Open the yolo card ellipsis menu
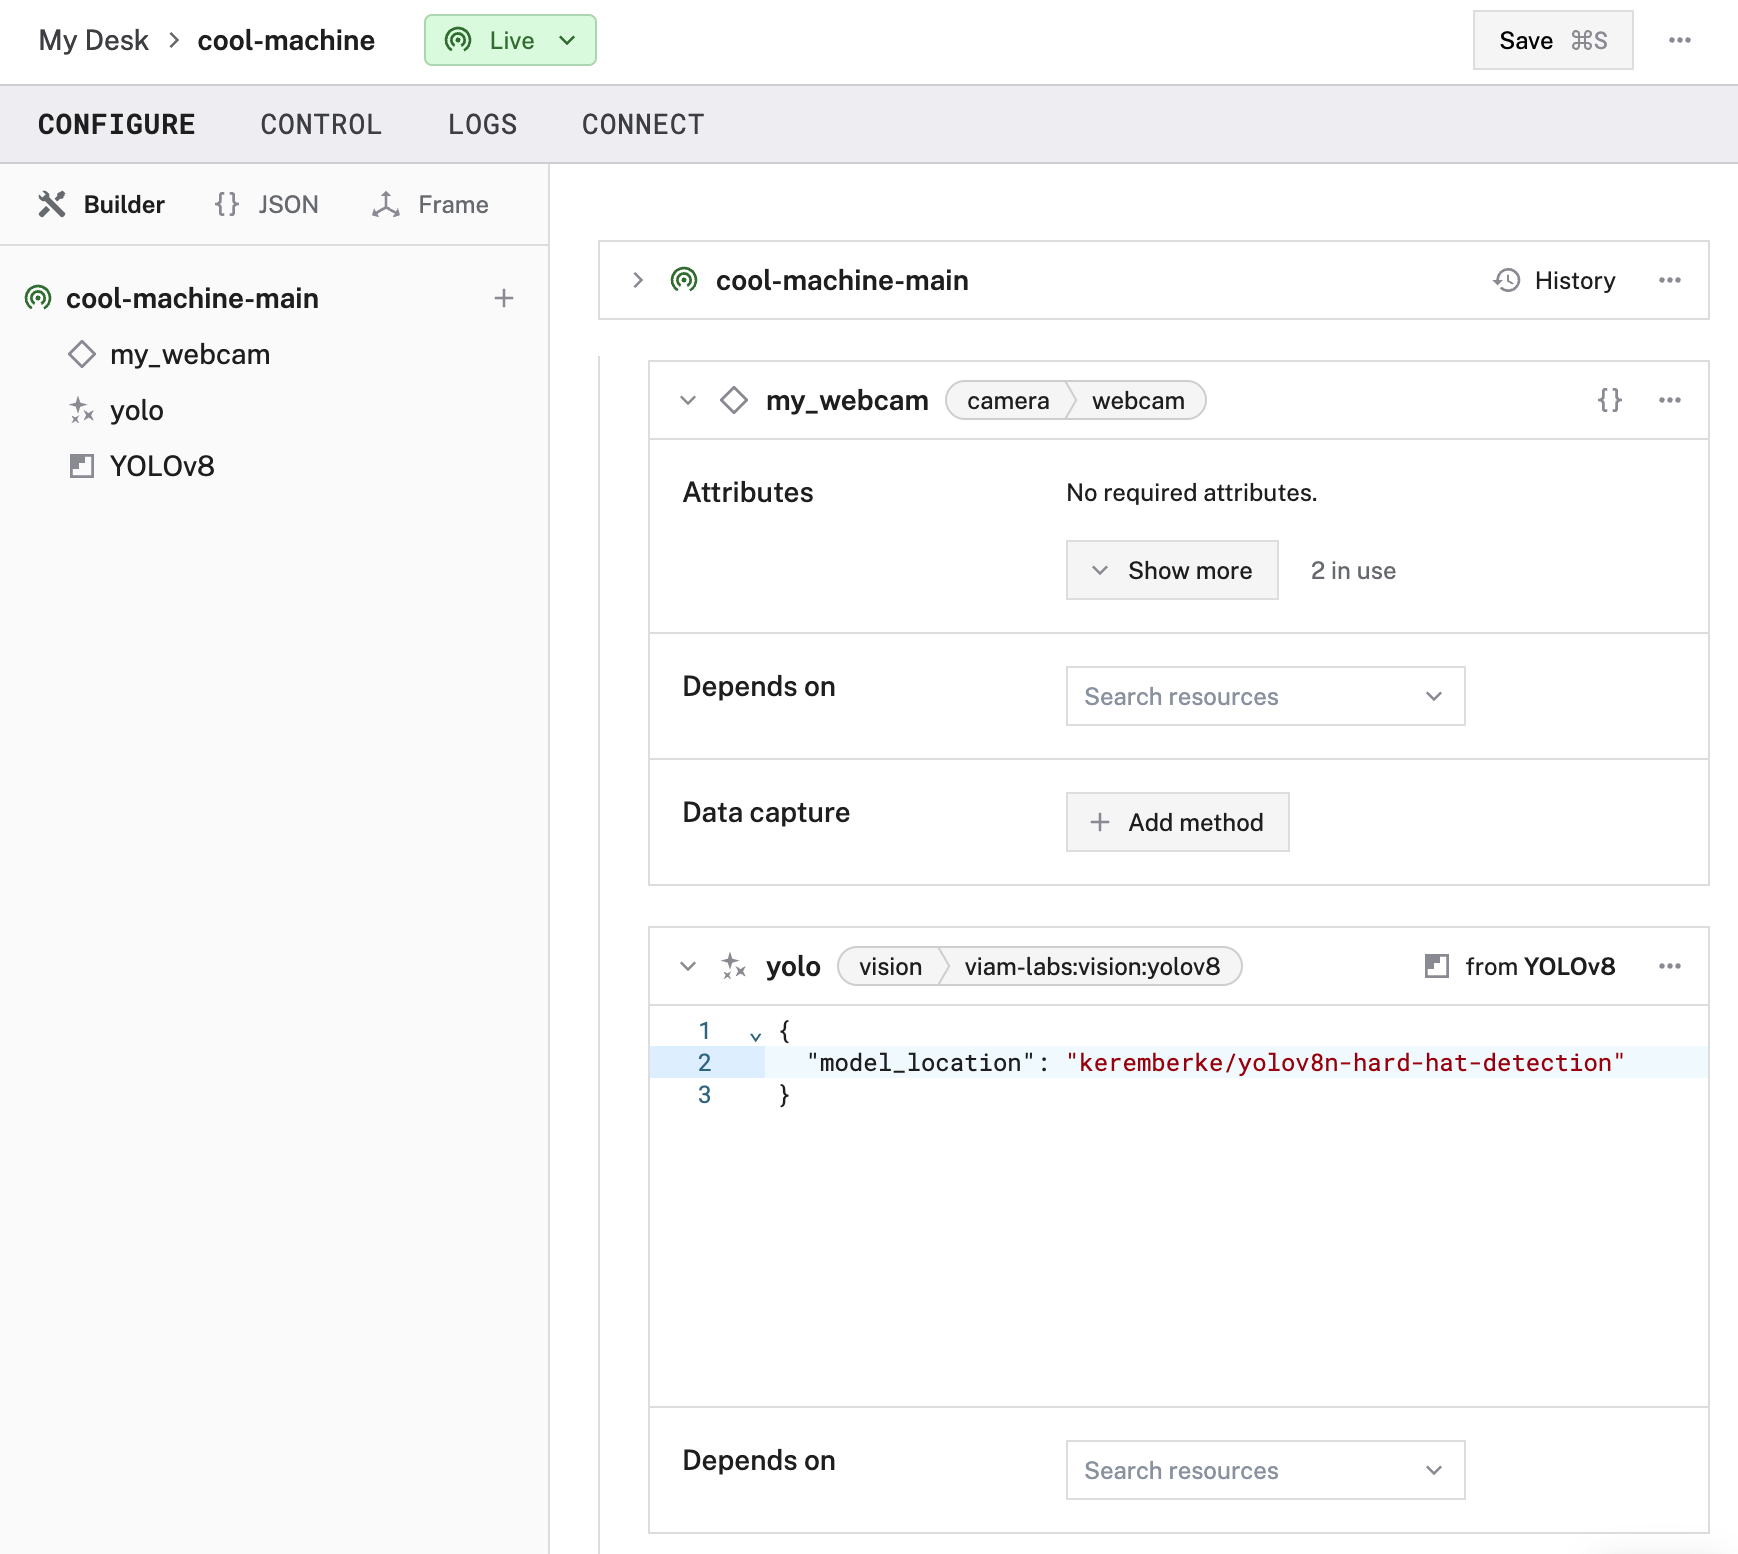This screenshot has width=1738, height=1554. (x=1669, y=966)
